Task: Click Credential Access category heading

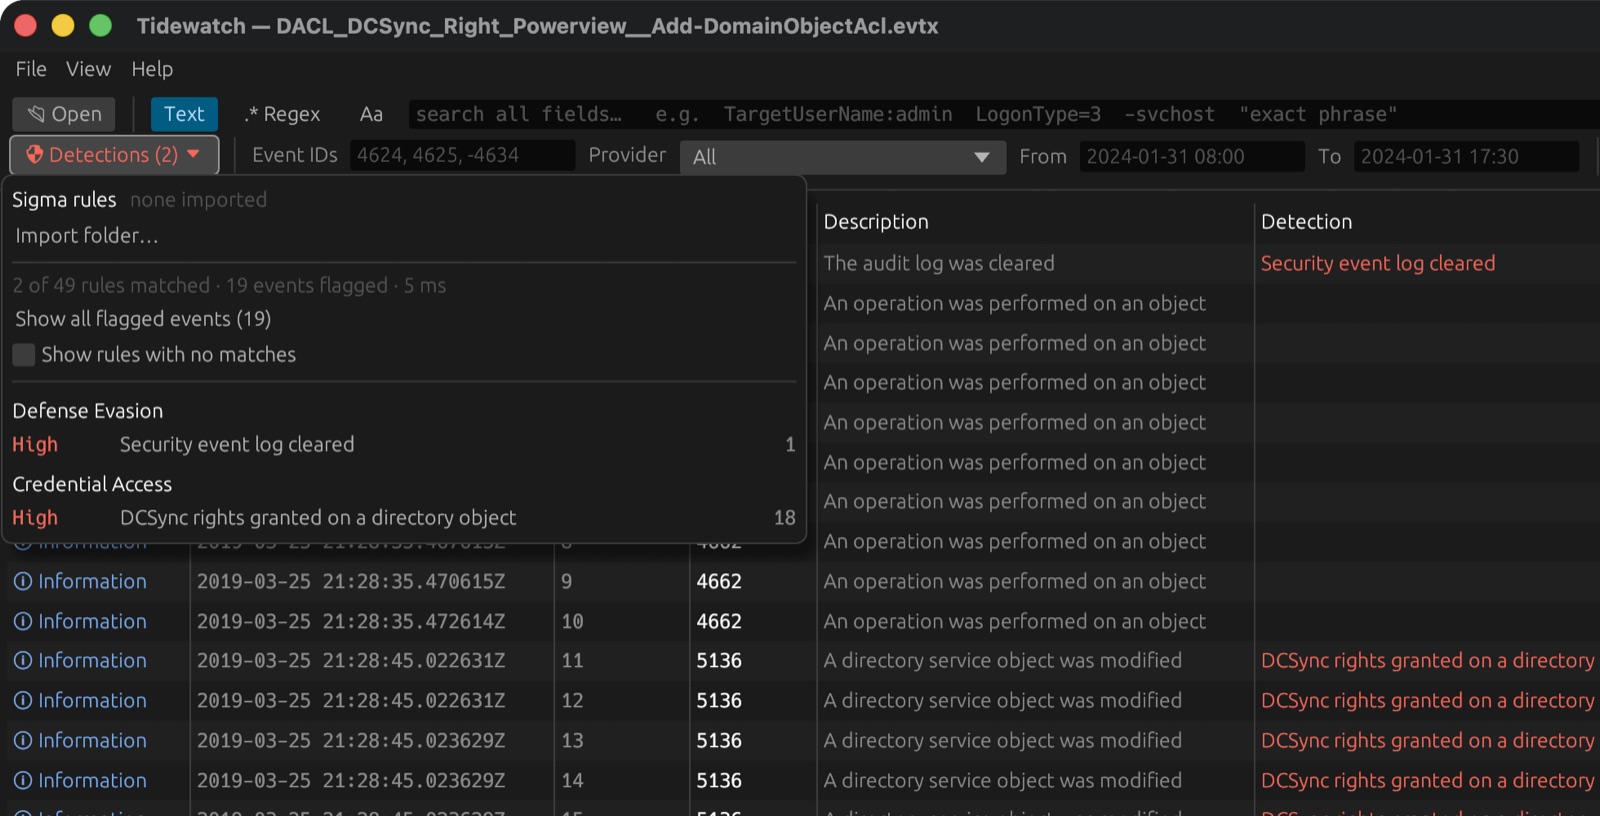Action: pos(92,484)
